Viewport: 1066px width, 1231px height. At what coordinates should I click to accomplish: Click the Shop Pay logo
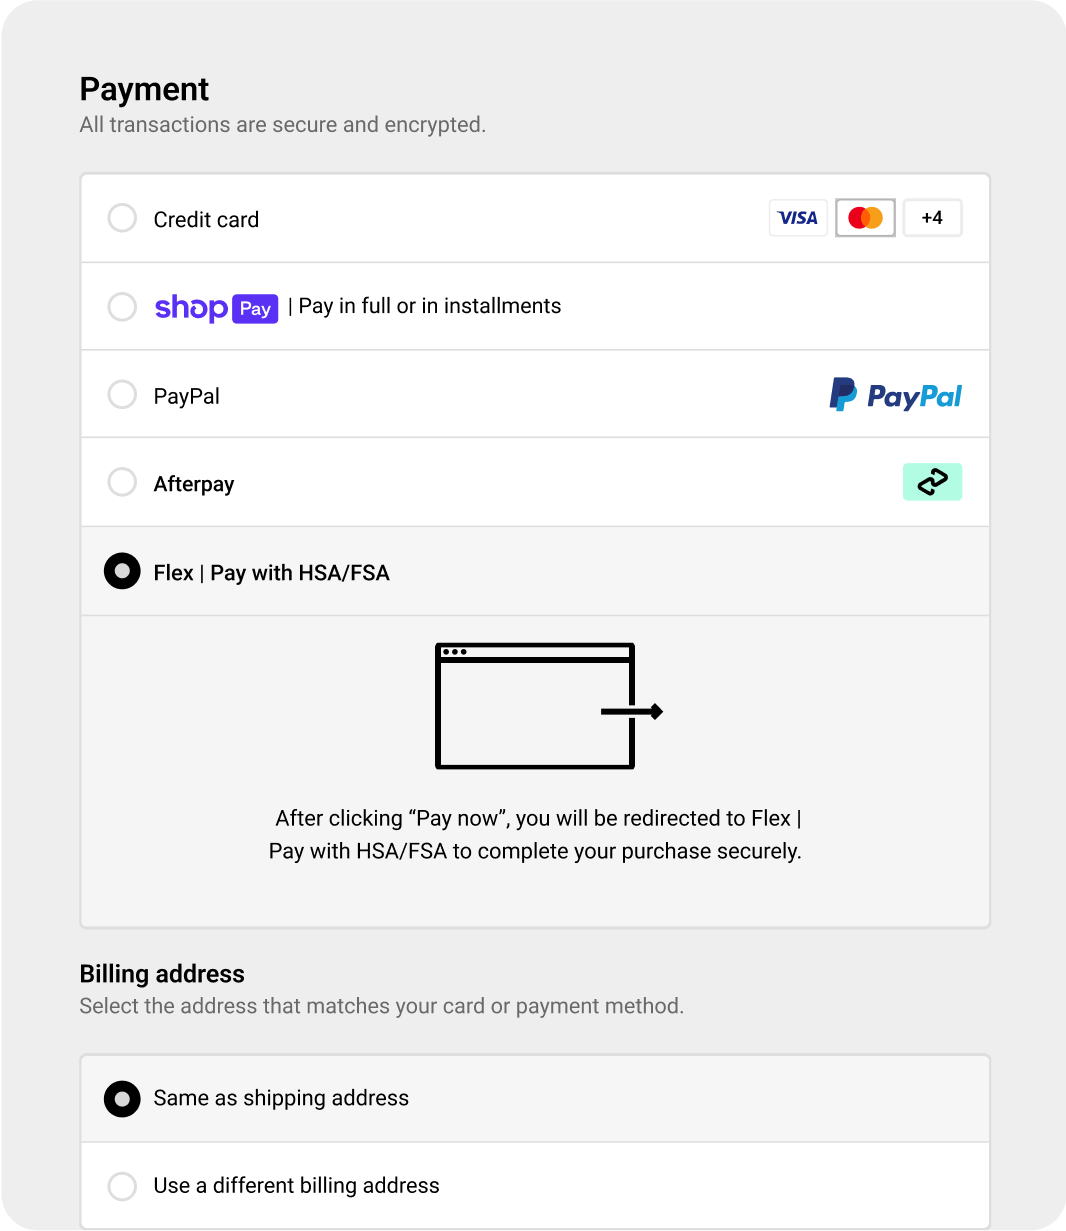[216, 308]
